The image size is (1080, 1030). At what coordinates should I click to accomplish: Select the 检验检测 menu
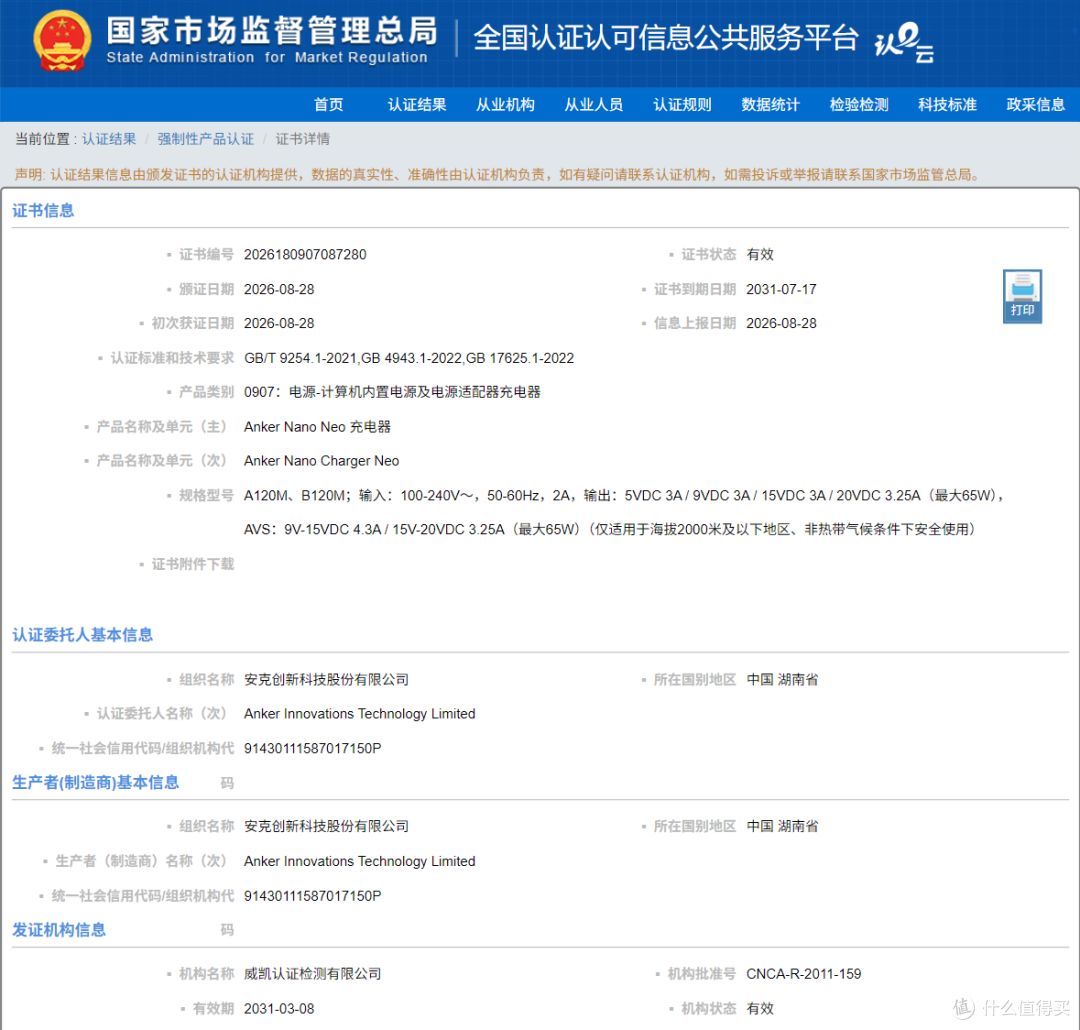859,105
